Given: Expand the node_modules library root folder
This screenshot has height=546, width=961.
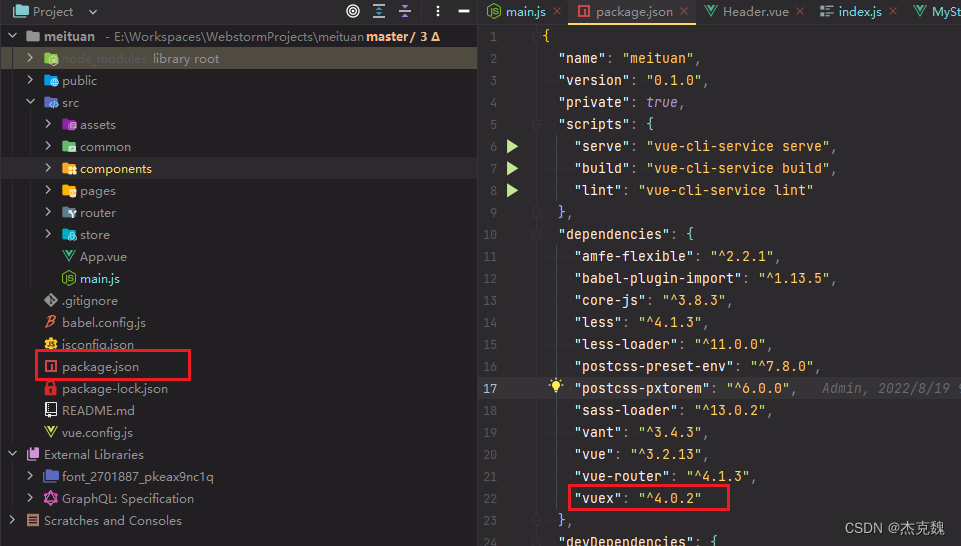Looking at the screenshot, I should click(x=30, y=58).
